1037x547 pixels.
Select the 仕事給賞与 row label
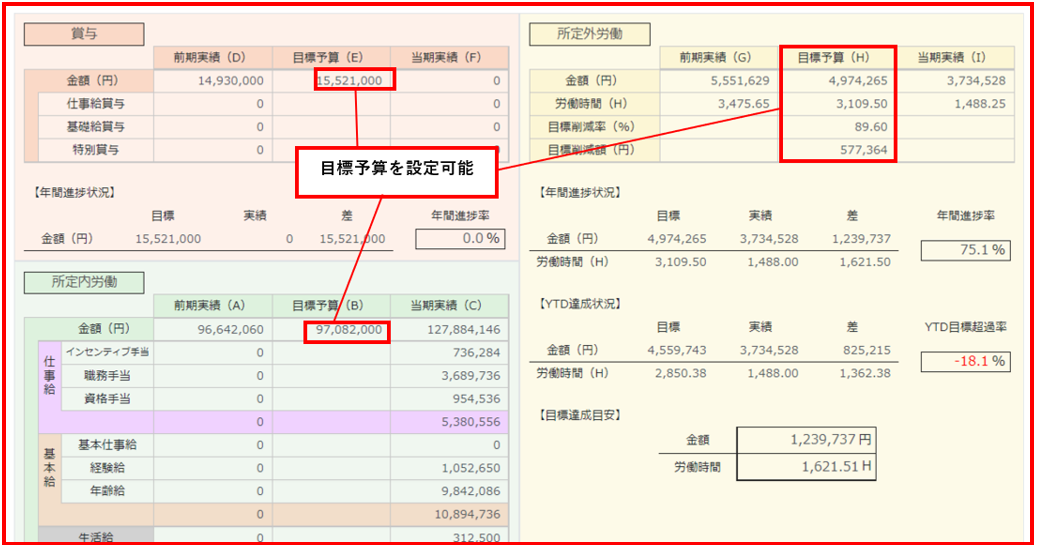coord(96,103)
